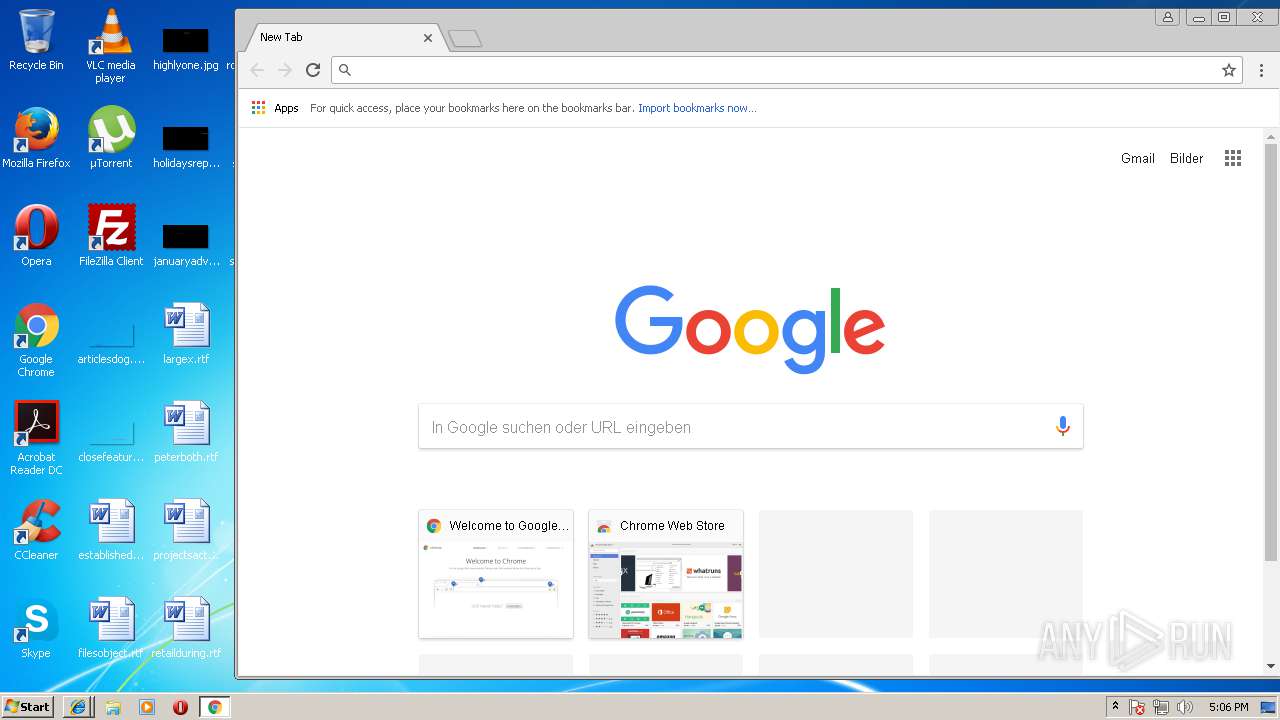Select the CCleaner desktop icon
The height and width of the screenshot is (720, 1280).
coord(36,530)
